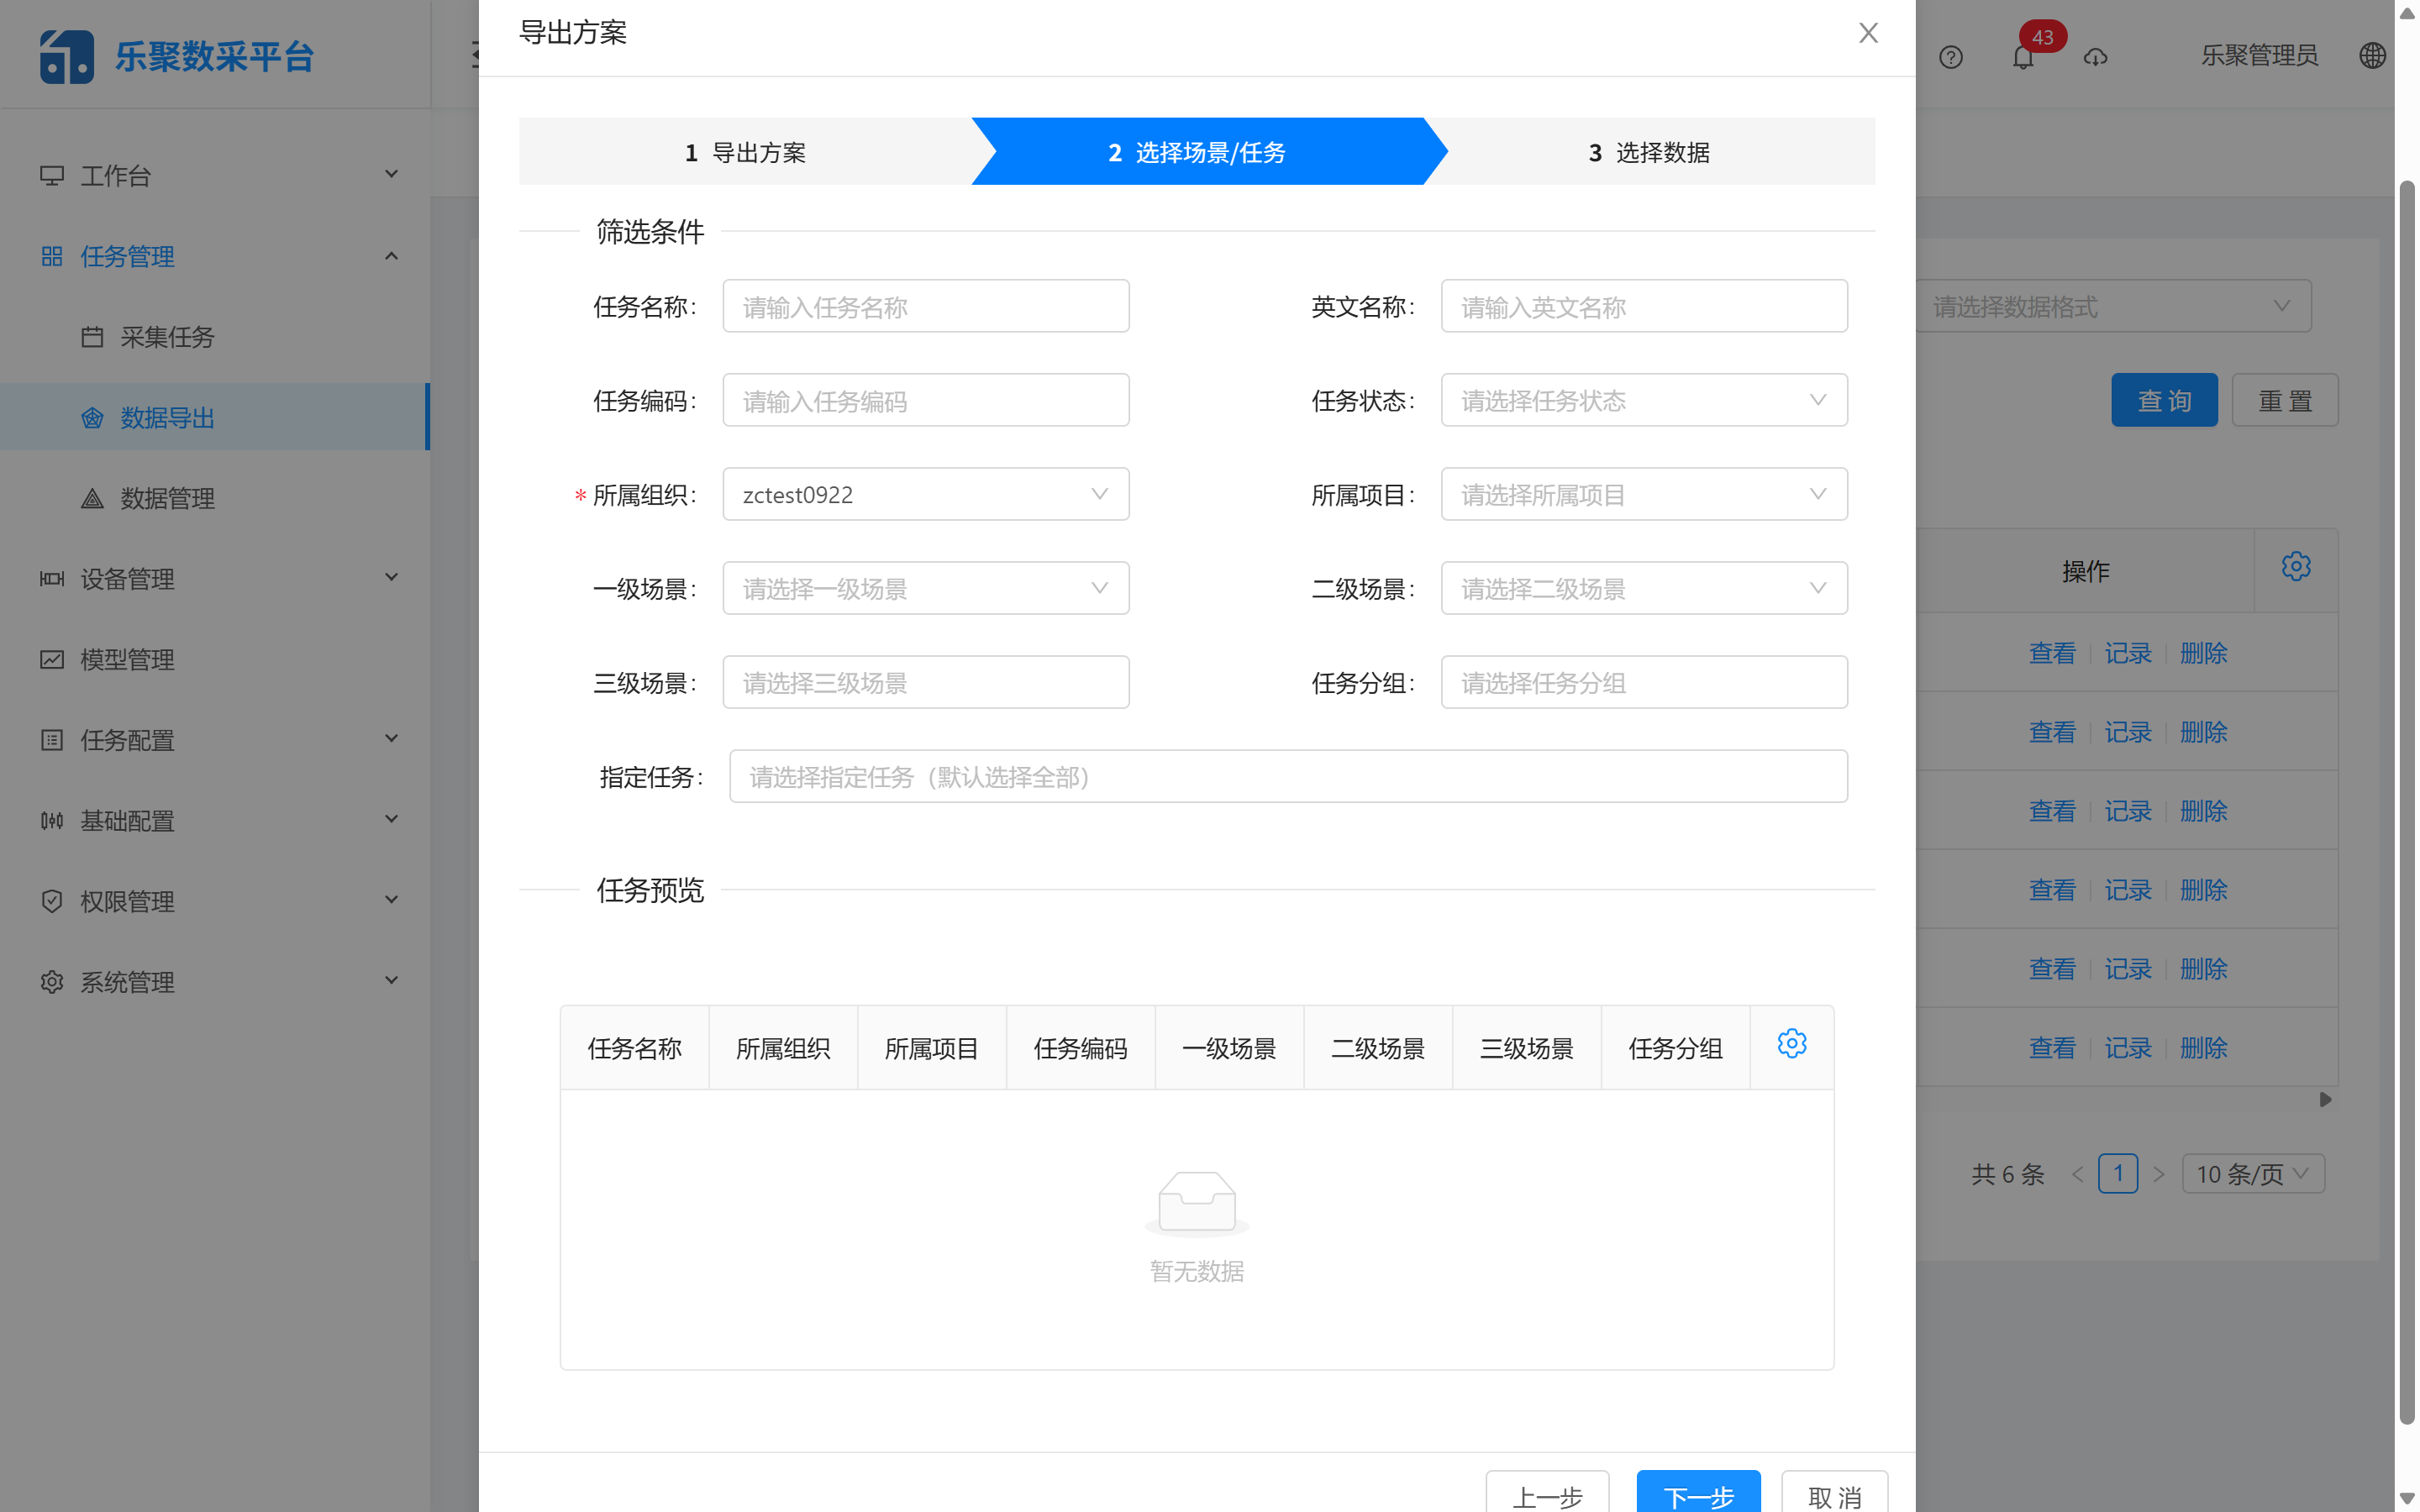Select step 1 导出方案
2420x1512 pixels.
[746, 152]
